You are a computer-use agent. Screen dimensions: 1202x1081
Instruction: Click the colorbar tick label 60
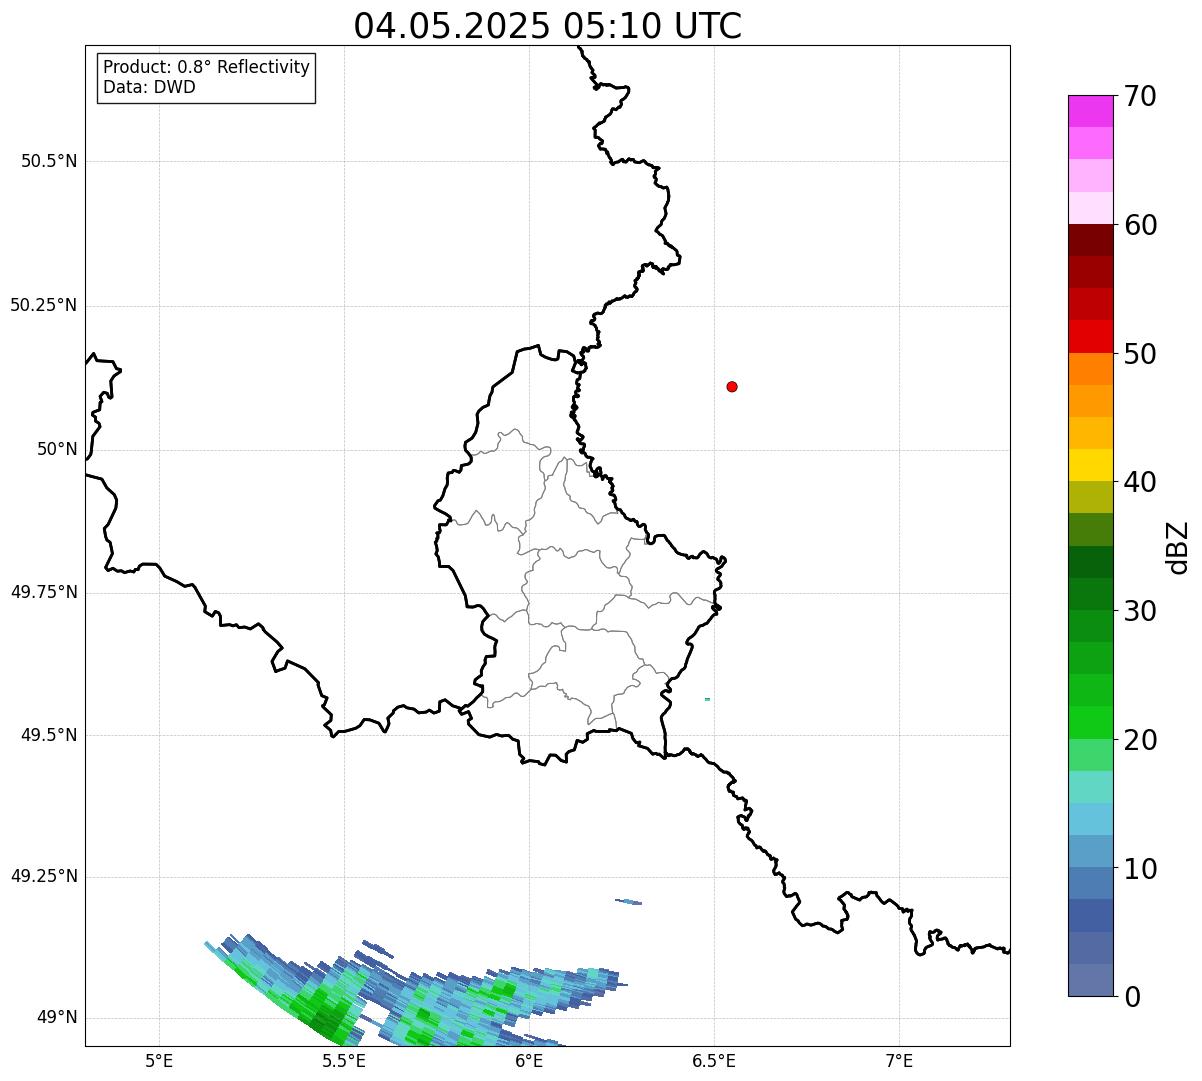[x=1140, y=225]
